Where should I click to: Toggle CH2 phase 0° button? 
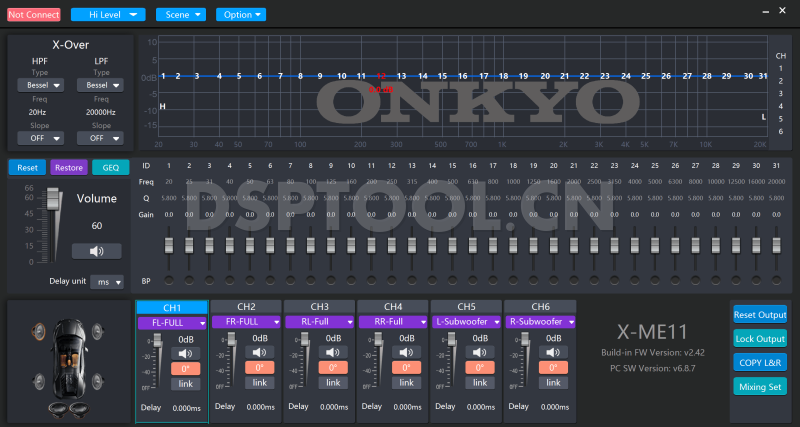(258, 368)
